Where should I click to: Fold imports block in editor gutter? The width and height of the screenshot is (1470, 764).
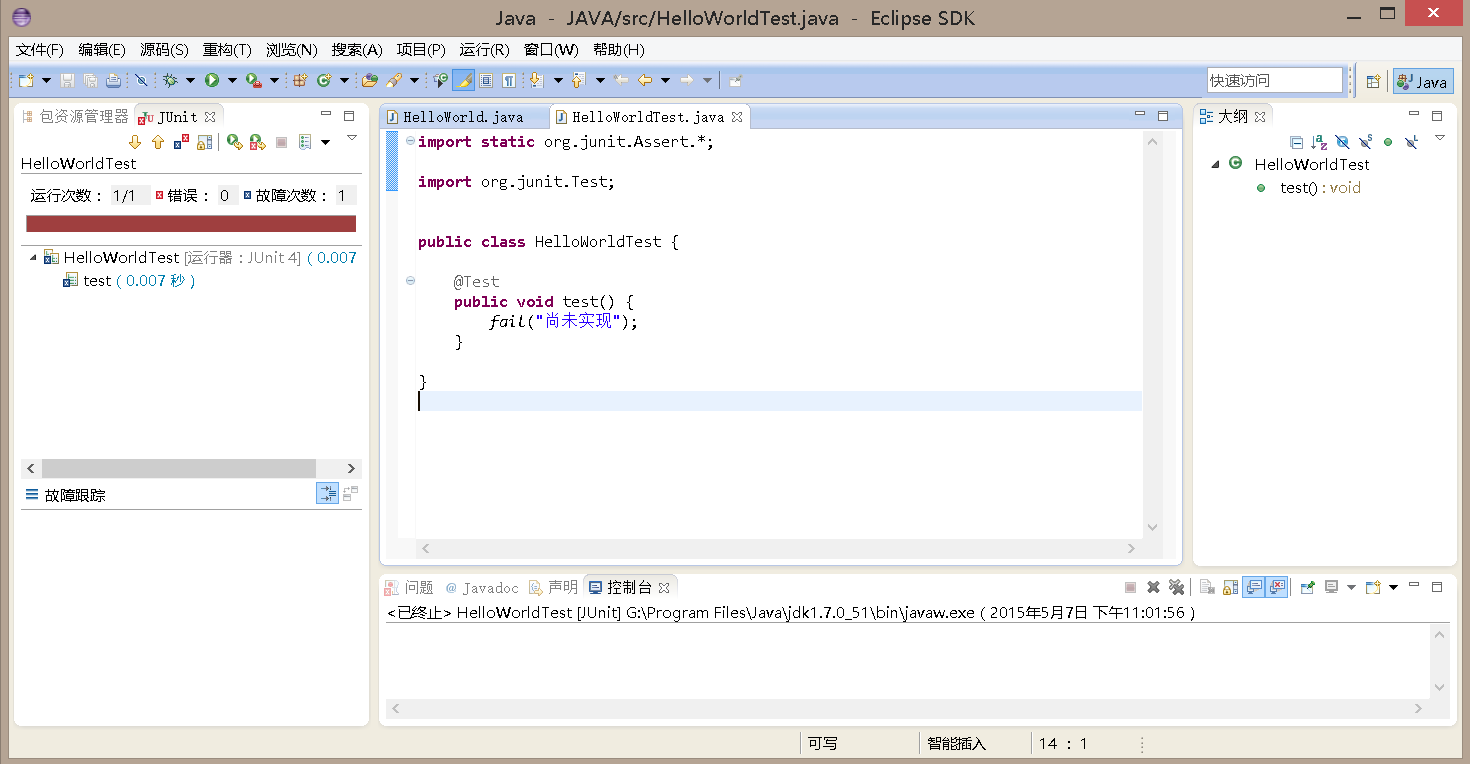tap(410, 141)
